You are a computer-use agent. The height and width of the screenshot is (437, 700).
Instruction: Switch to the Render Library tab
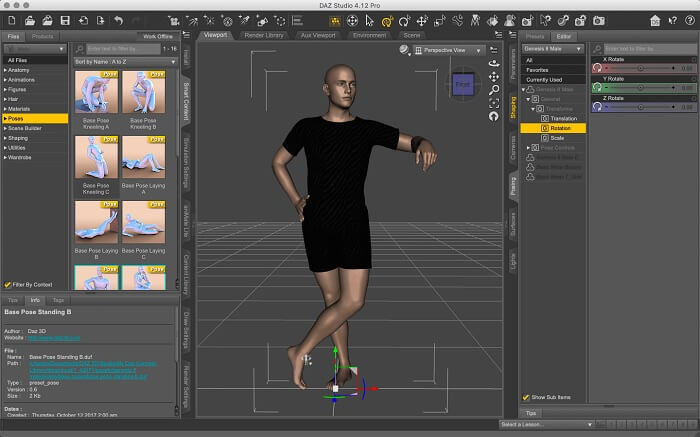click(x=264, y=35)
